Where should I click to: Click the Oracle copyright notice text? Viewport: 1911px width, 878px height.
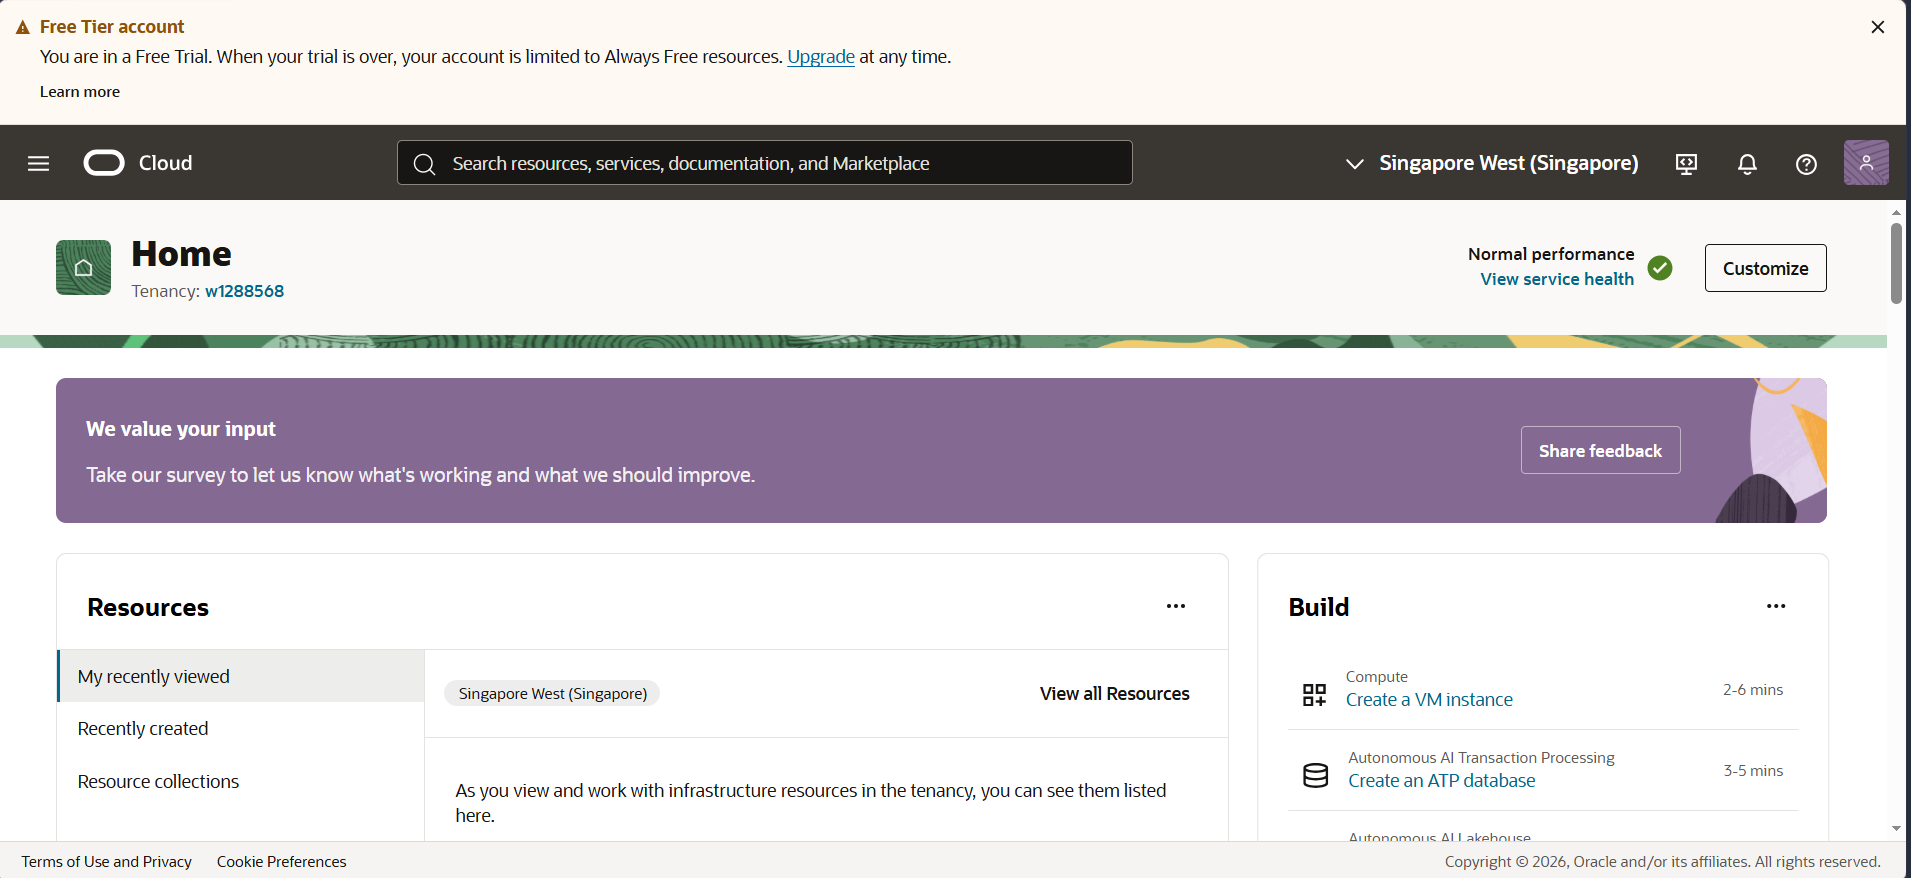tap(1662, 862)
